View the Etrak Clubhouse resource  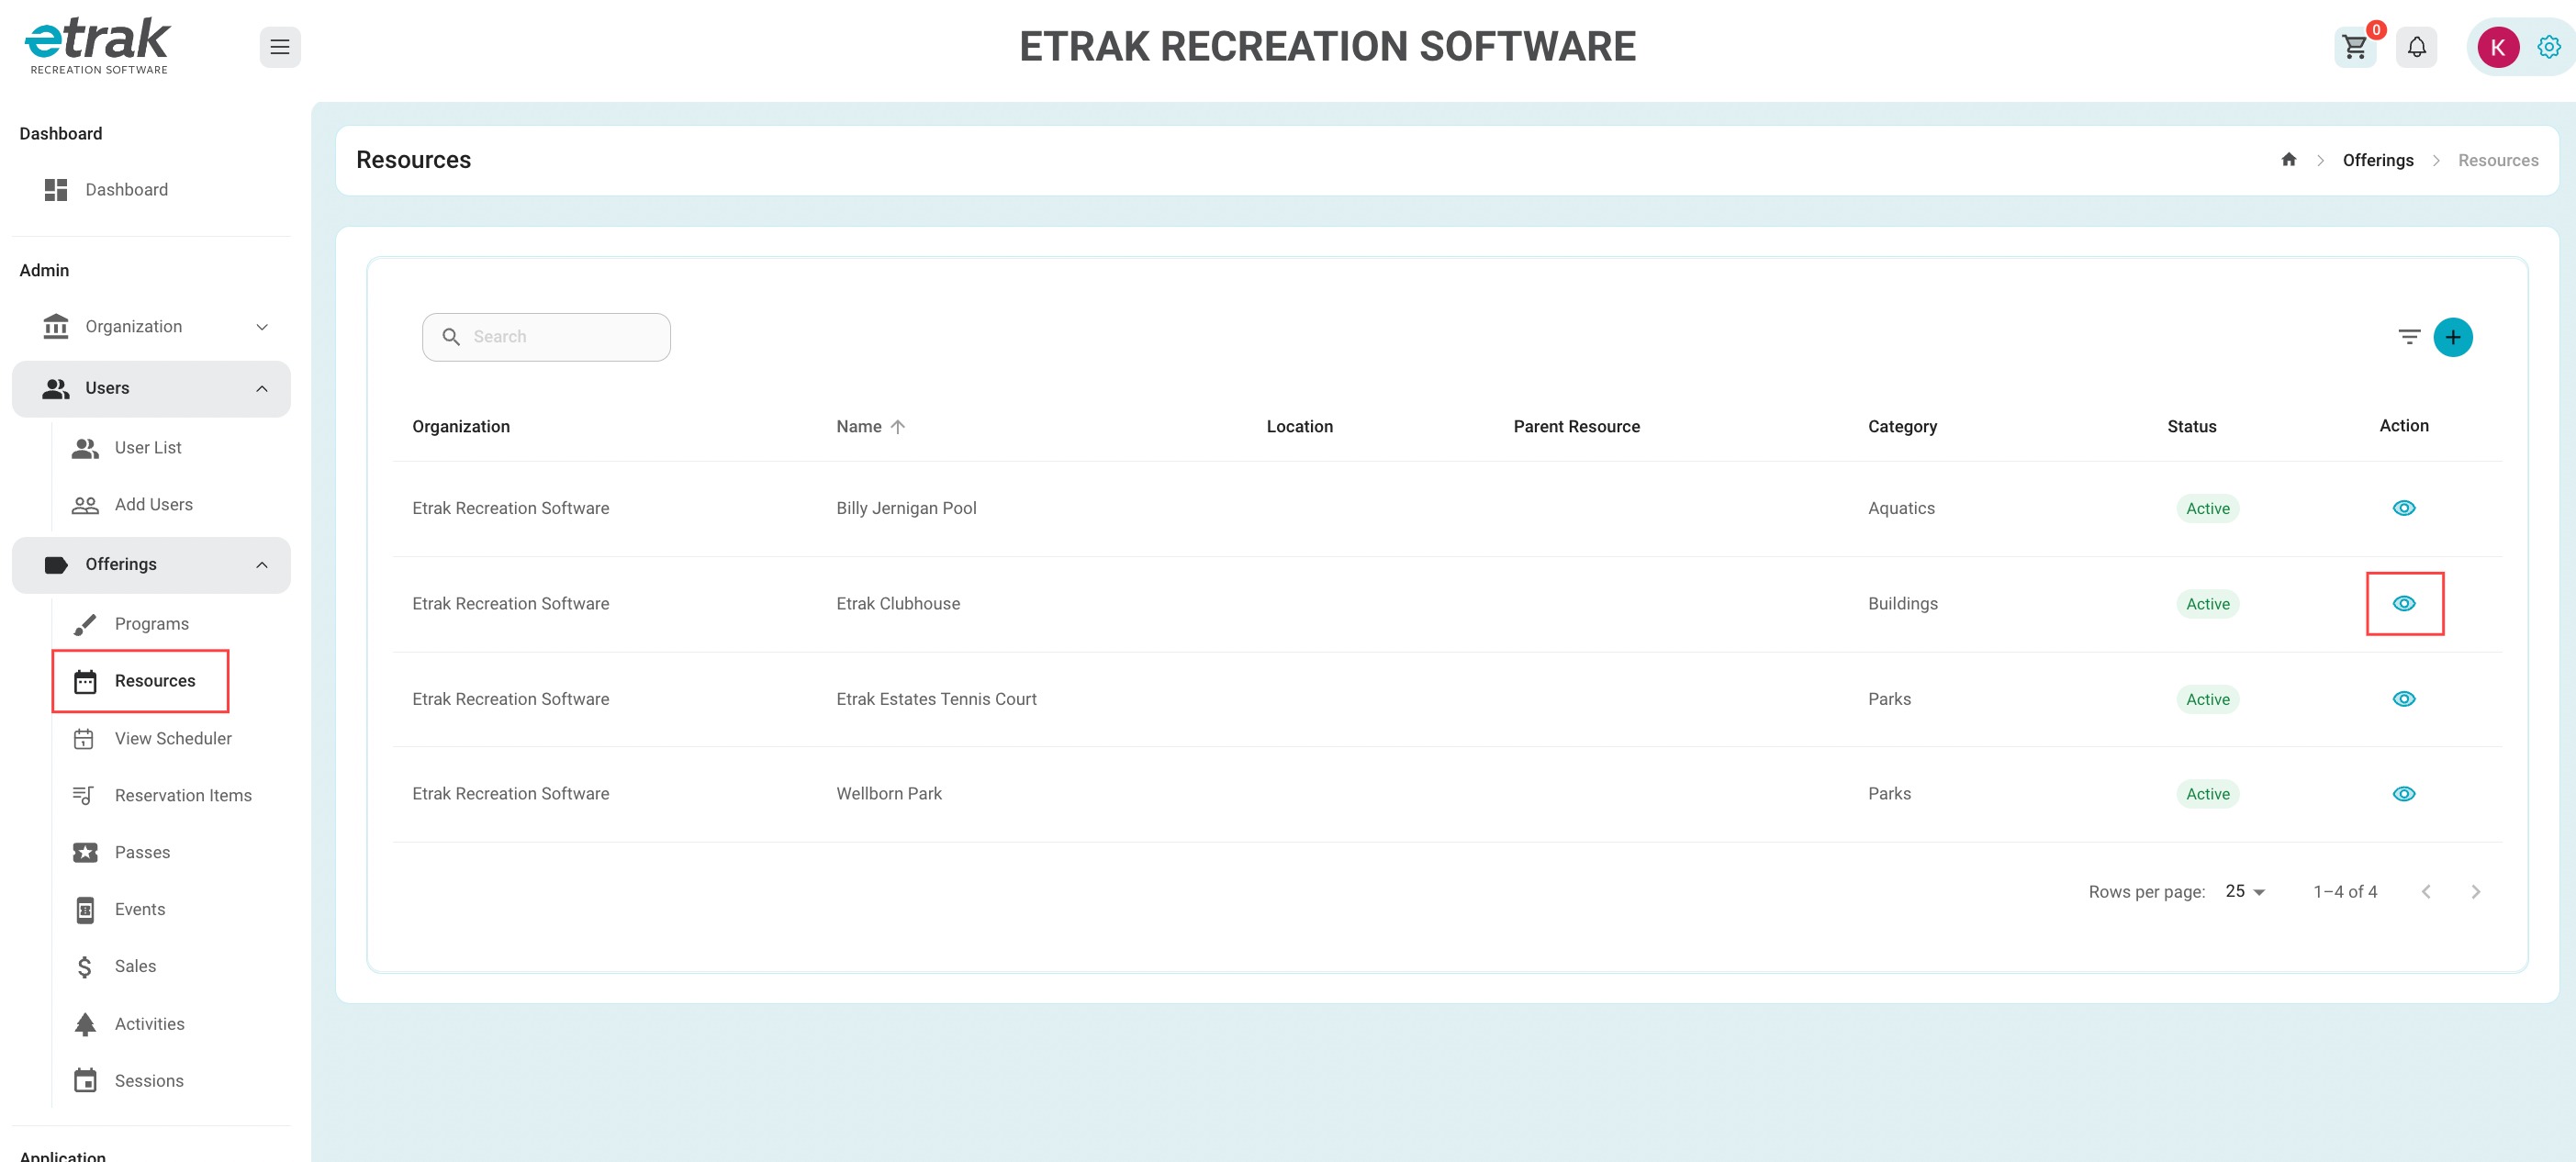point(2404,604)
